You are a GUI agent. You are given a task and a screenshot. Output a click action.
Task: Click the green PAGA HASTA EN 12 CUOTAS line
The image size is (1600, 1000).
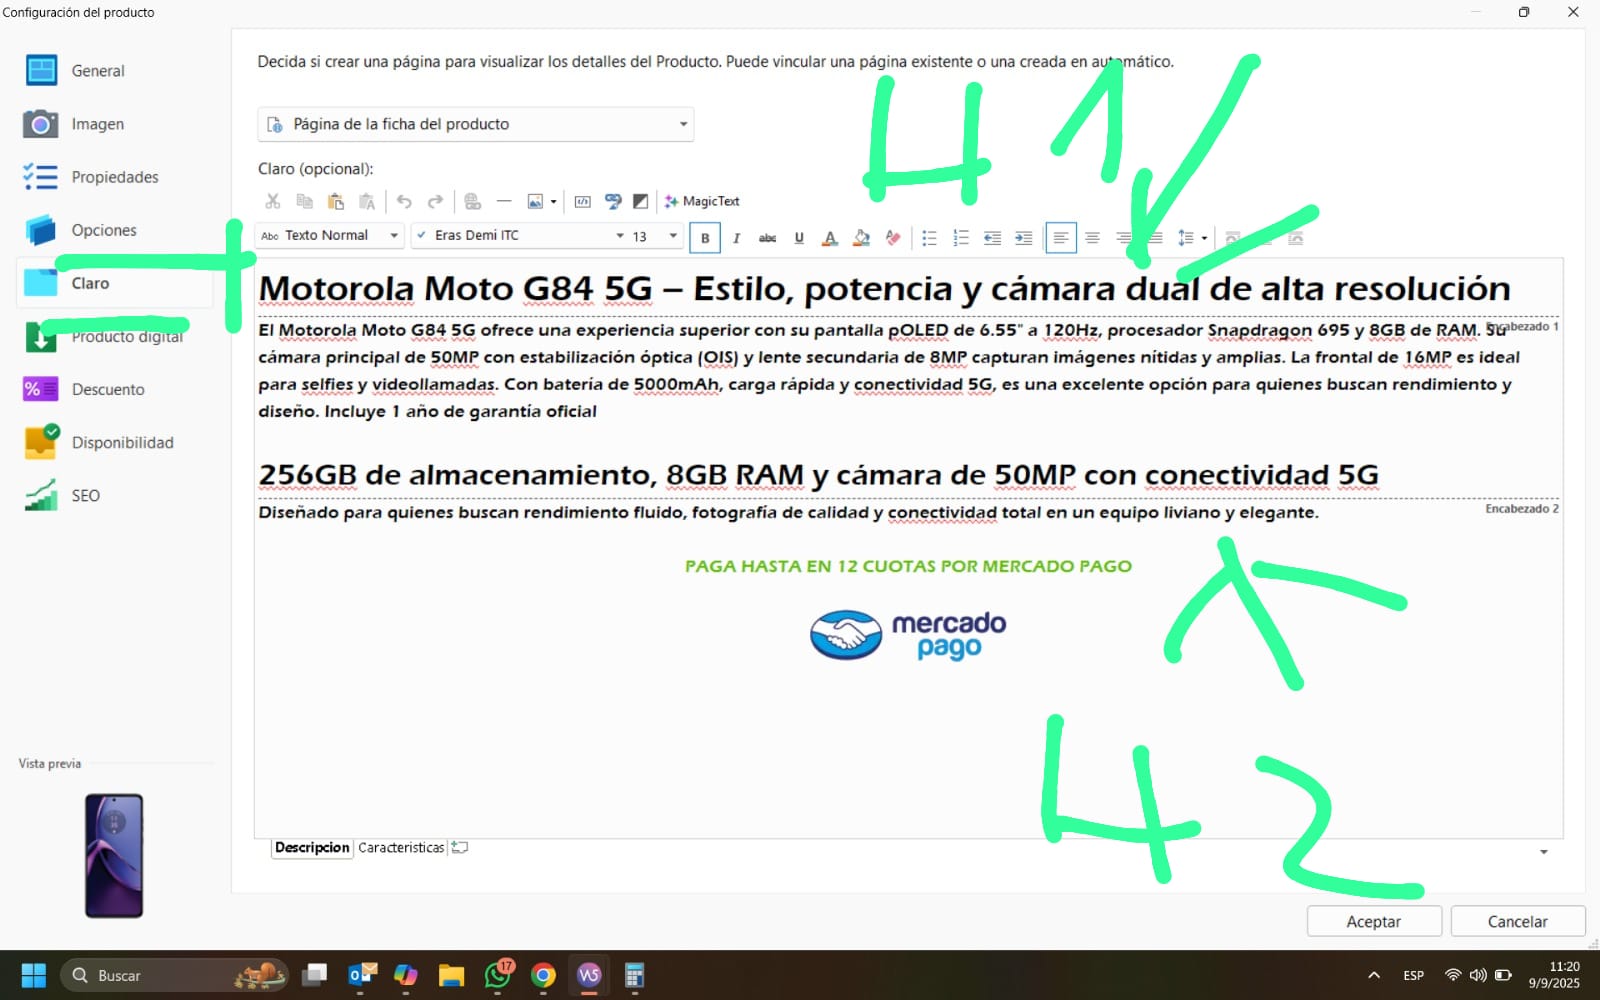pyautogui.click(x=908, y=566)
